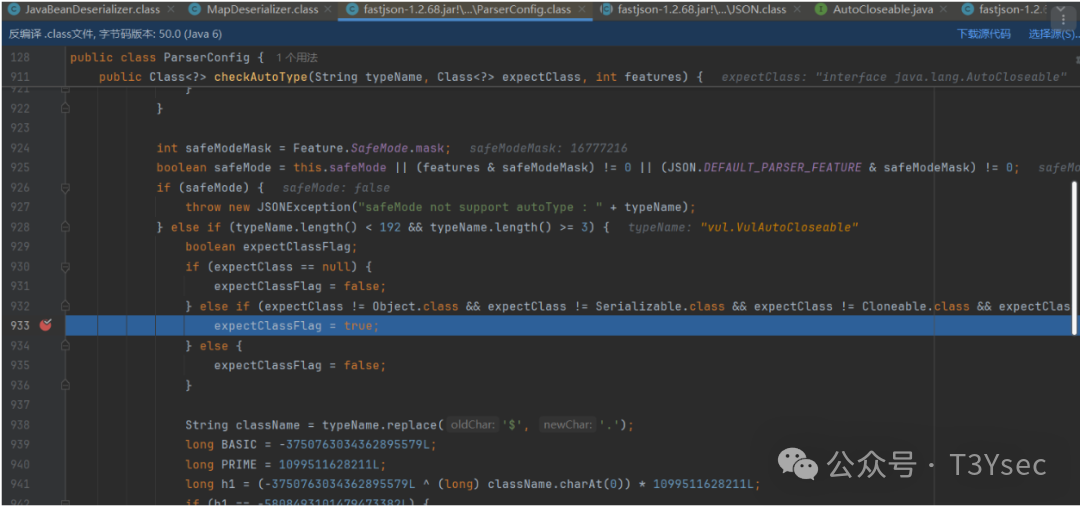Click 'JSONException' on line 927

304,207
